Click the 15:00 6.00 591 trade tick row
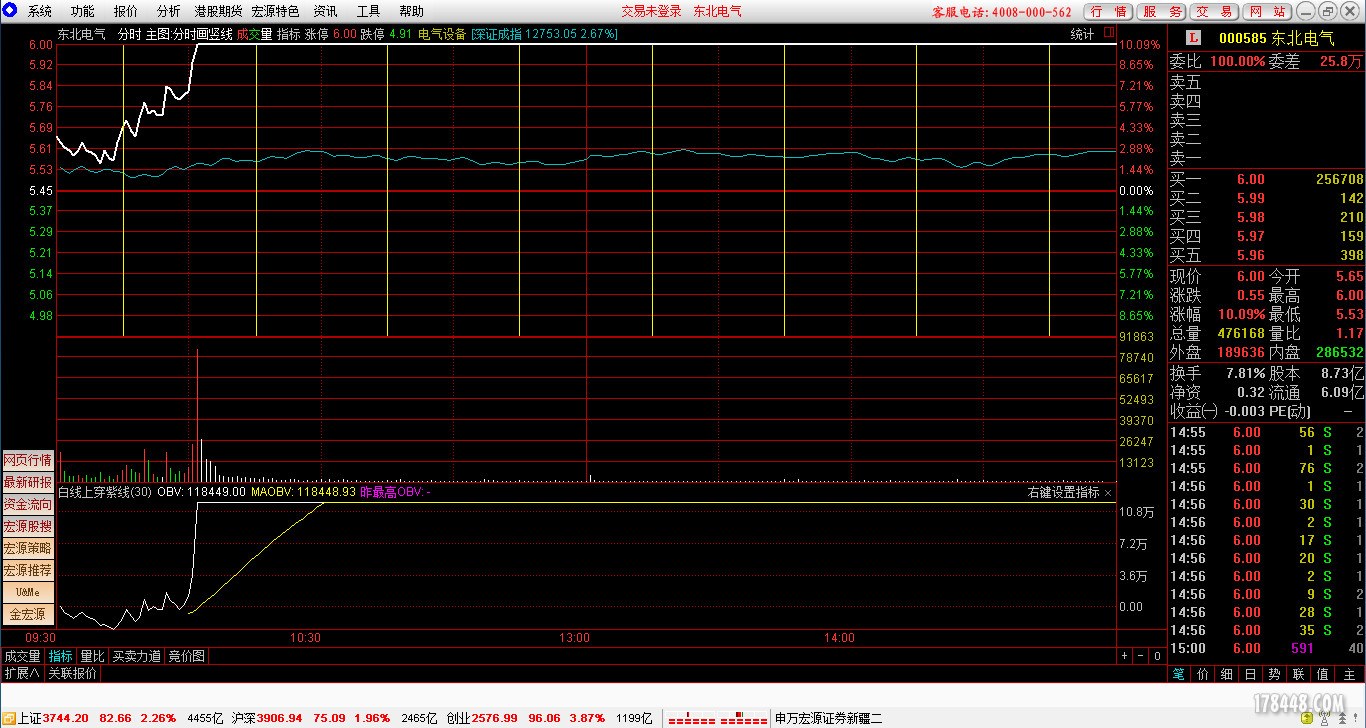 coord(1267,649)
